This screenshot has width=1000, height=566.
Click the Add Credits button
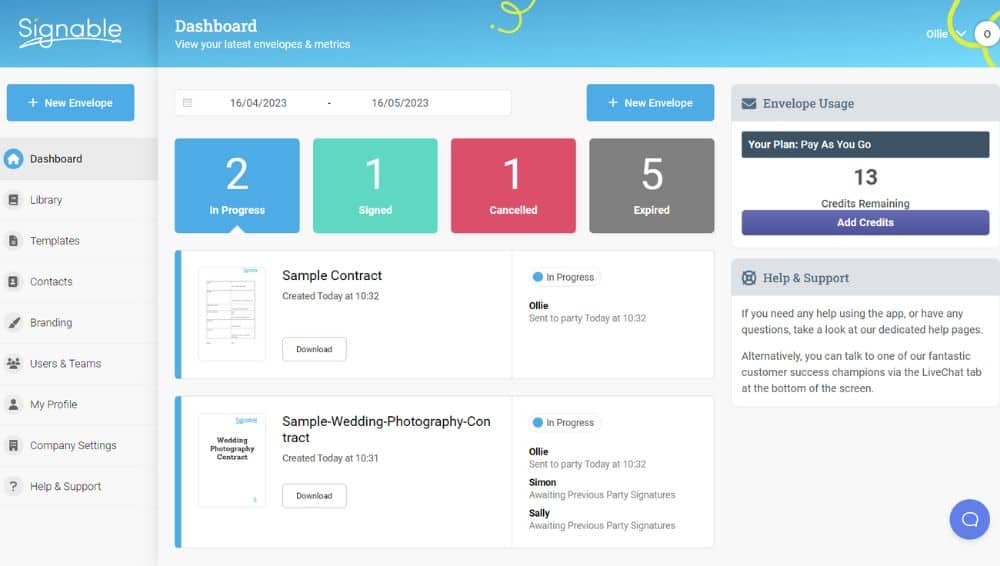865,223
